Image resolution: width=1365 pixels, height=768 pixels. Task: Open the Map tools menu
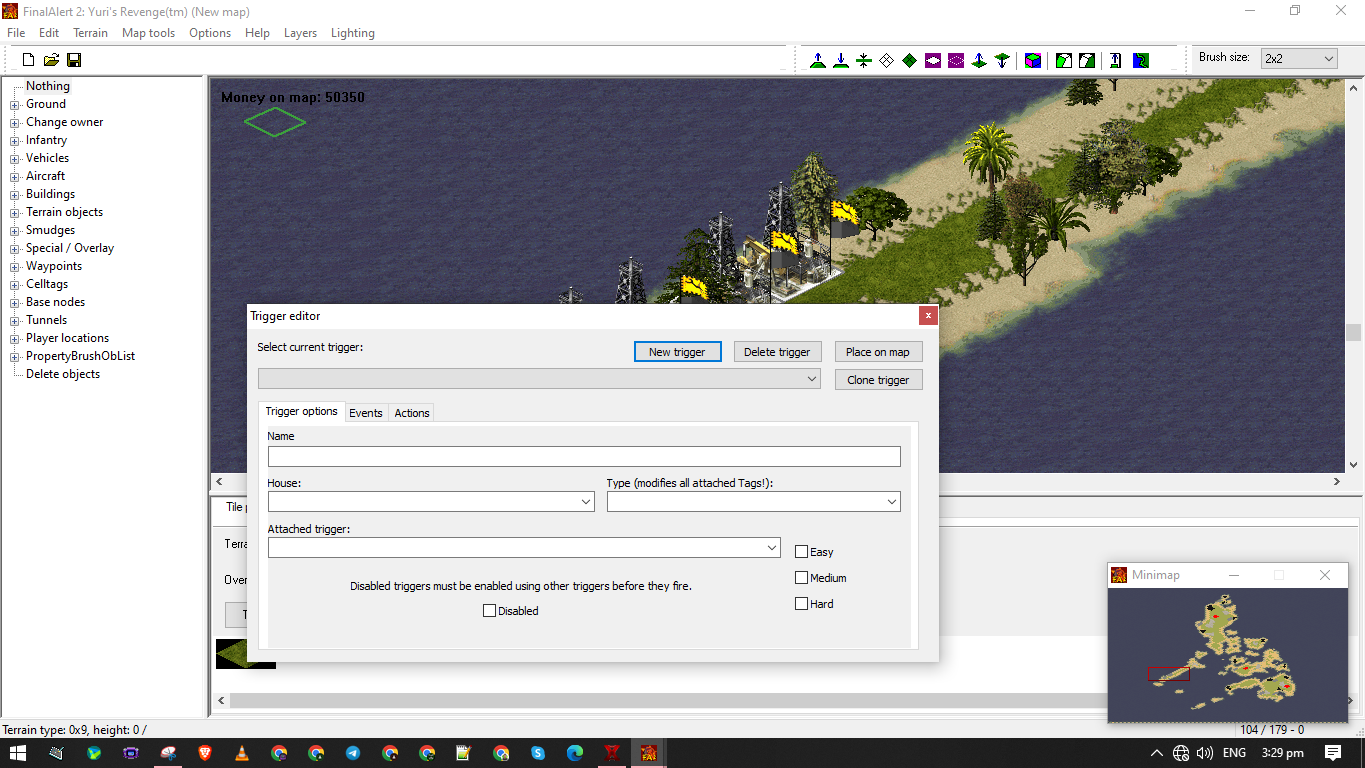[148, 33]
